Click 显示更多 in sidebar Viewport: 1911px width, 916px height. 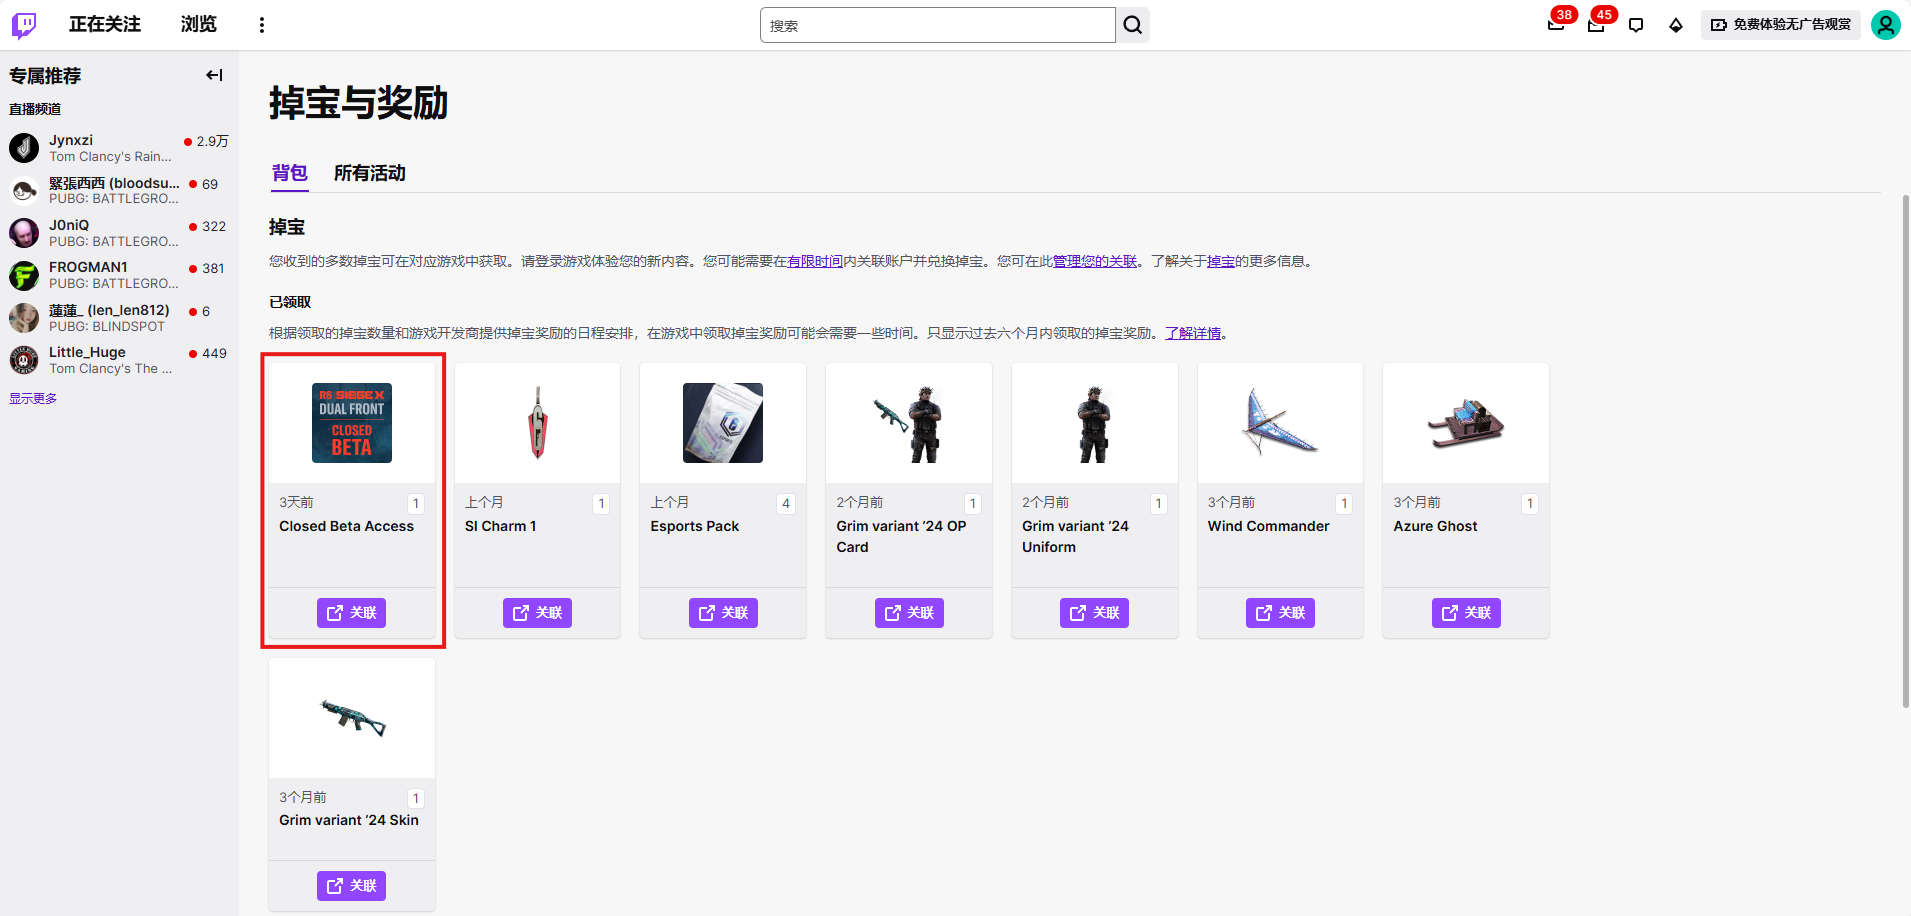[33, 398]
